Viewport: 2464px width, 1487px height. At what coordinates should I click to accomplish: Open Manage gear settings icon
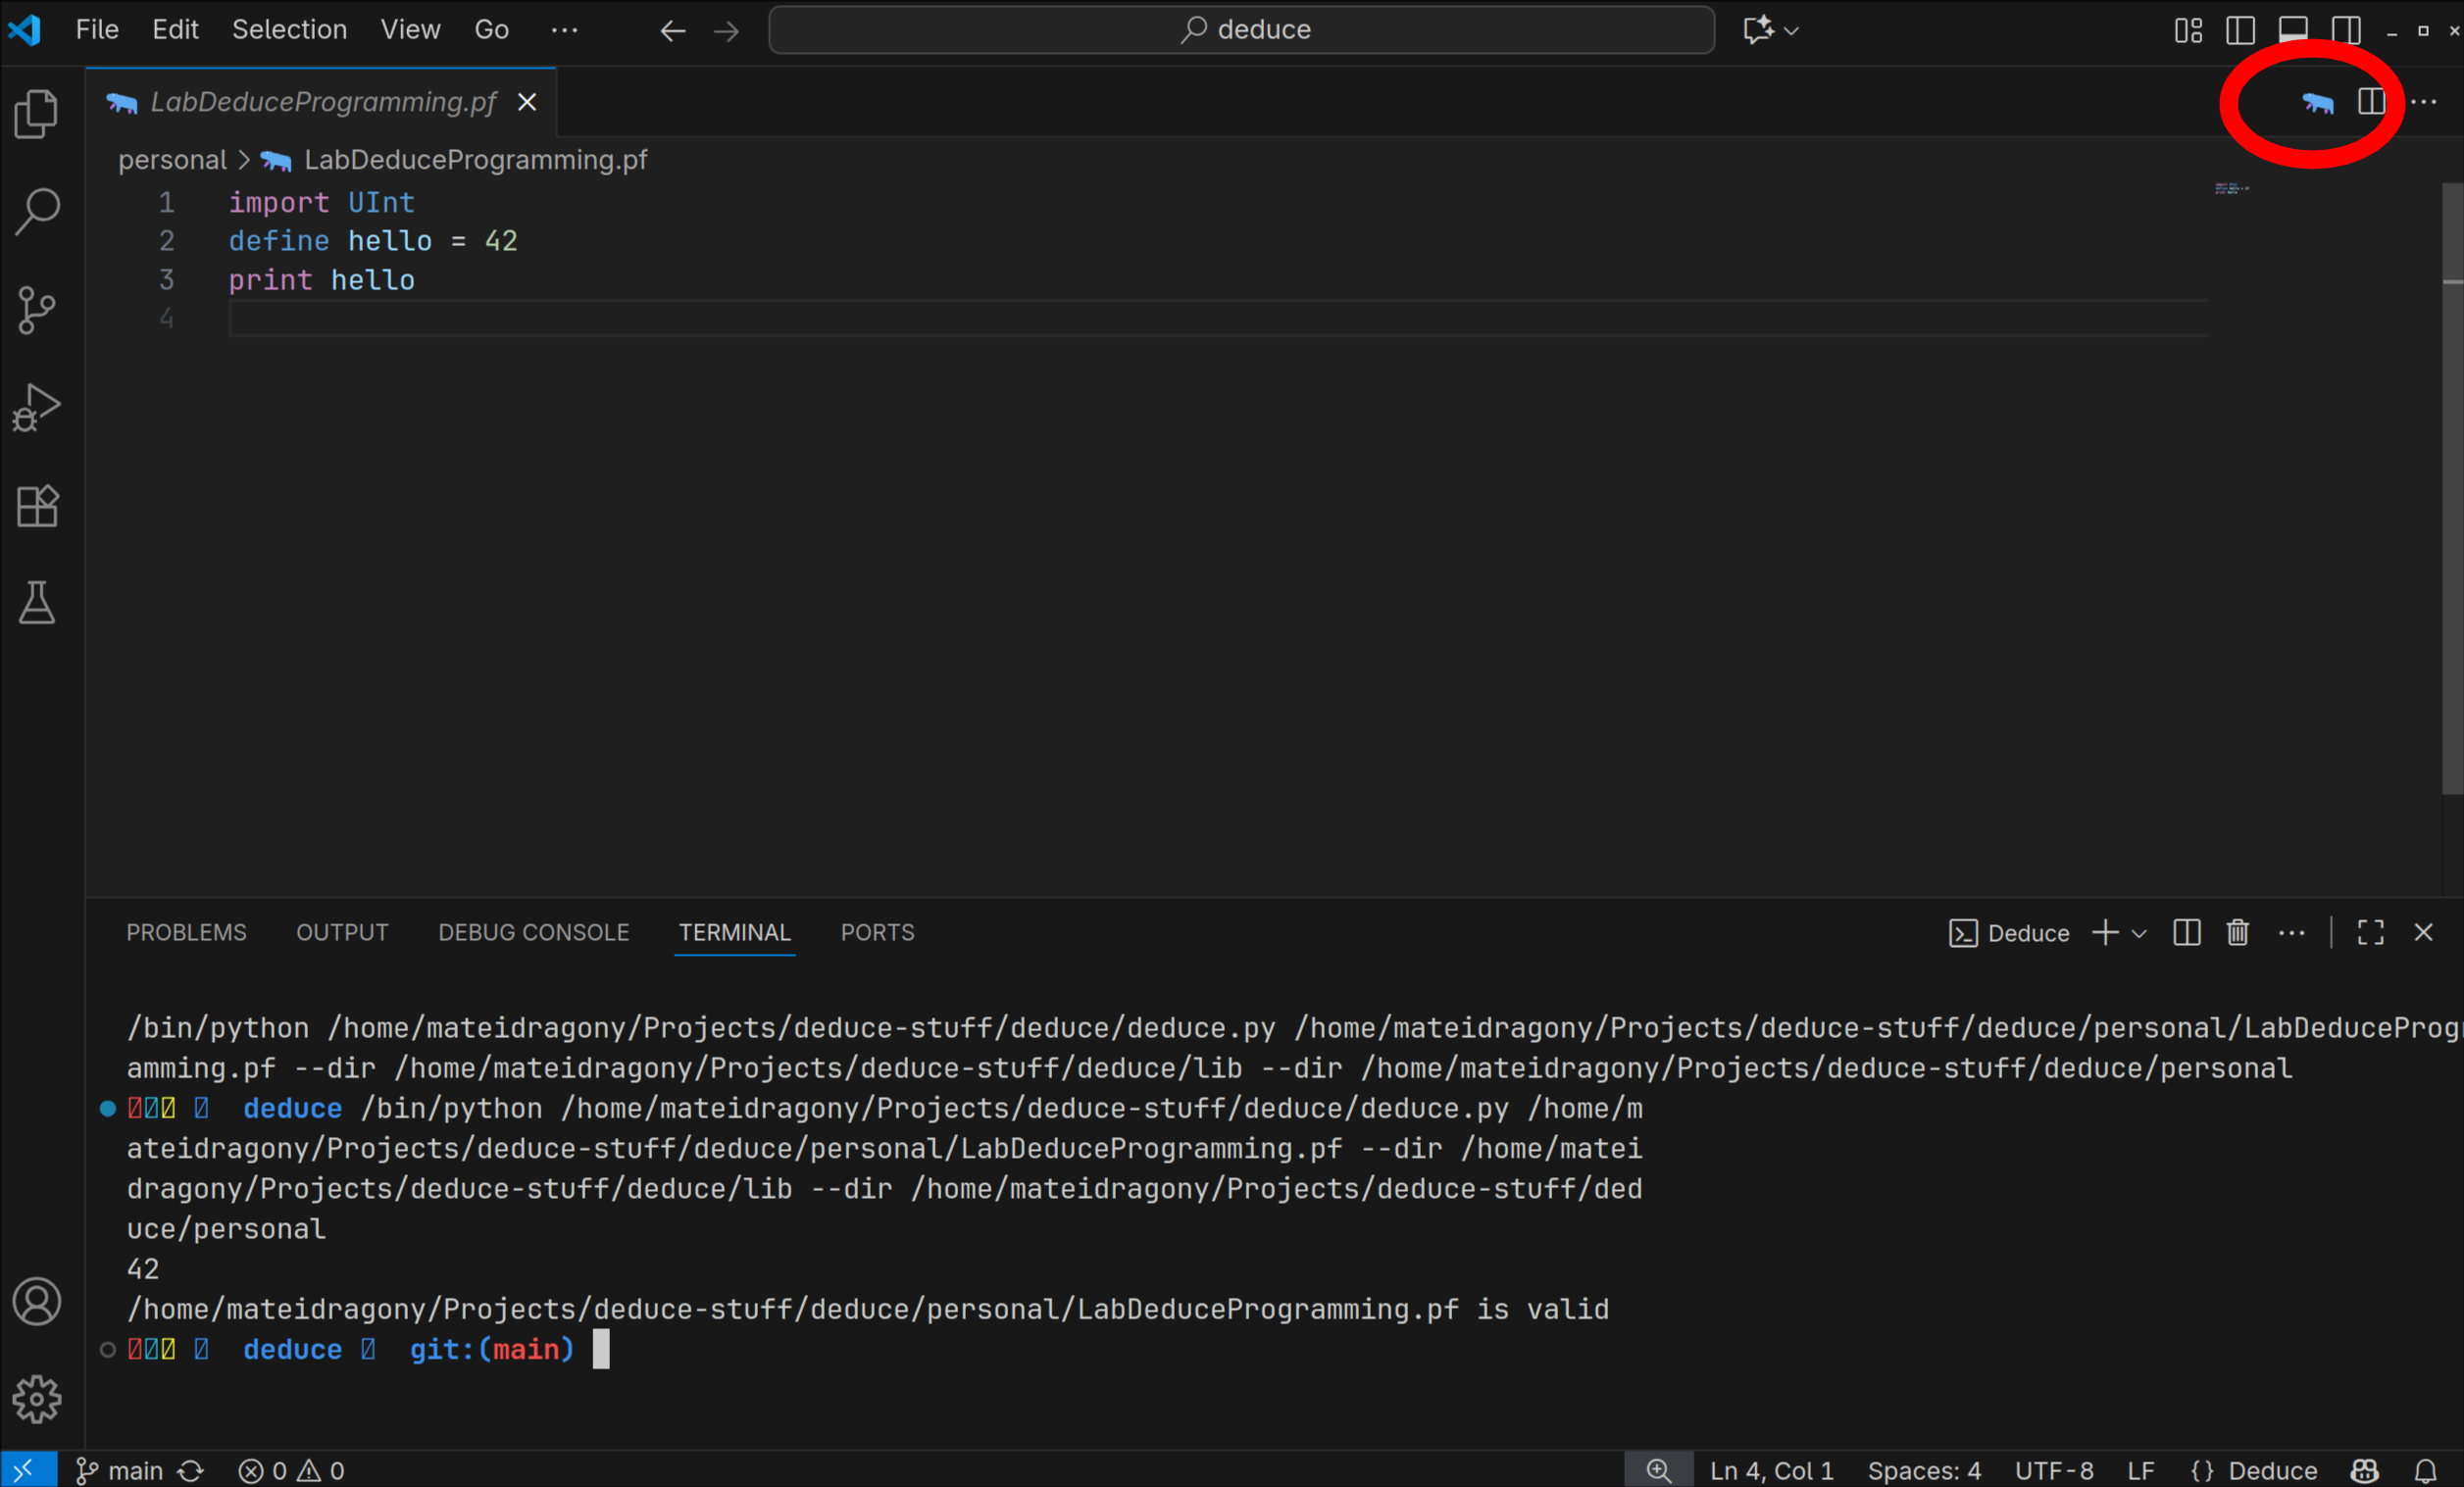coord(37,1399)
